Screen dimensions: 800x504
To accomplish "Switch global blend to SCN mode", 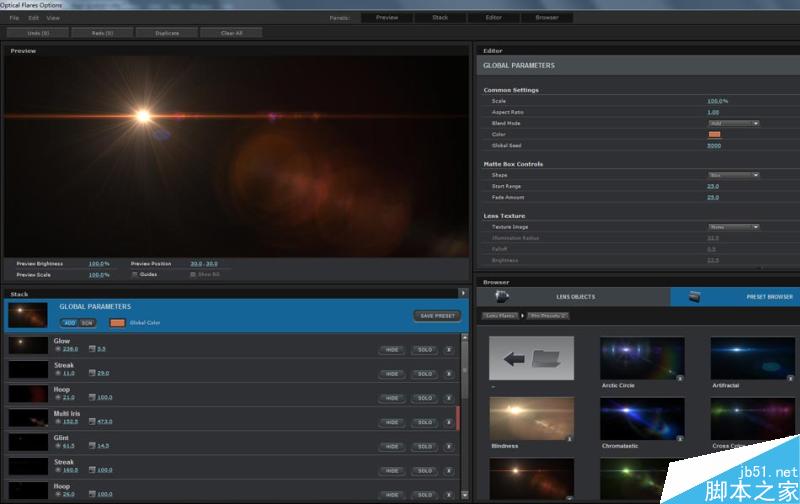I will point(87,323).
